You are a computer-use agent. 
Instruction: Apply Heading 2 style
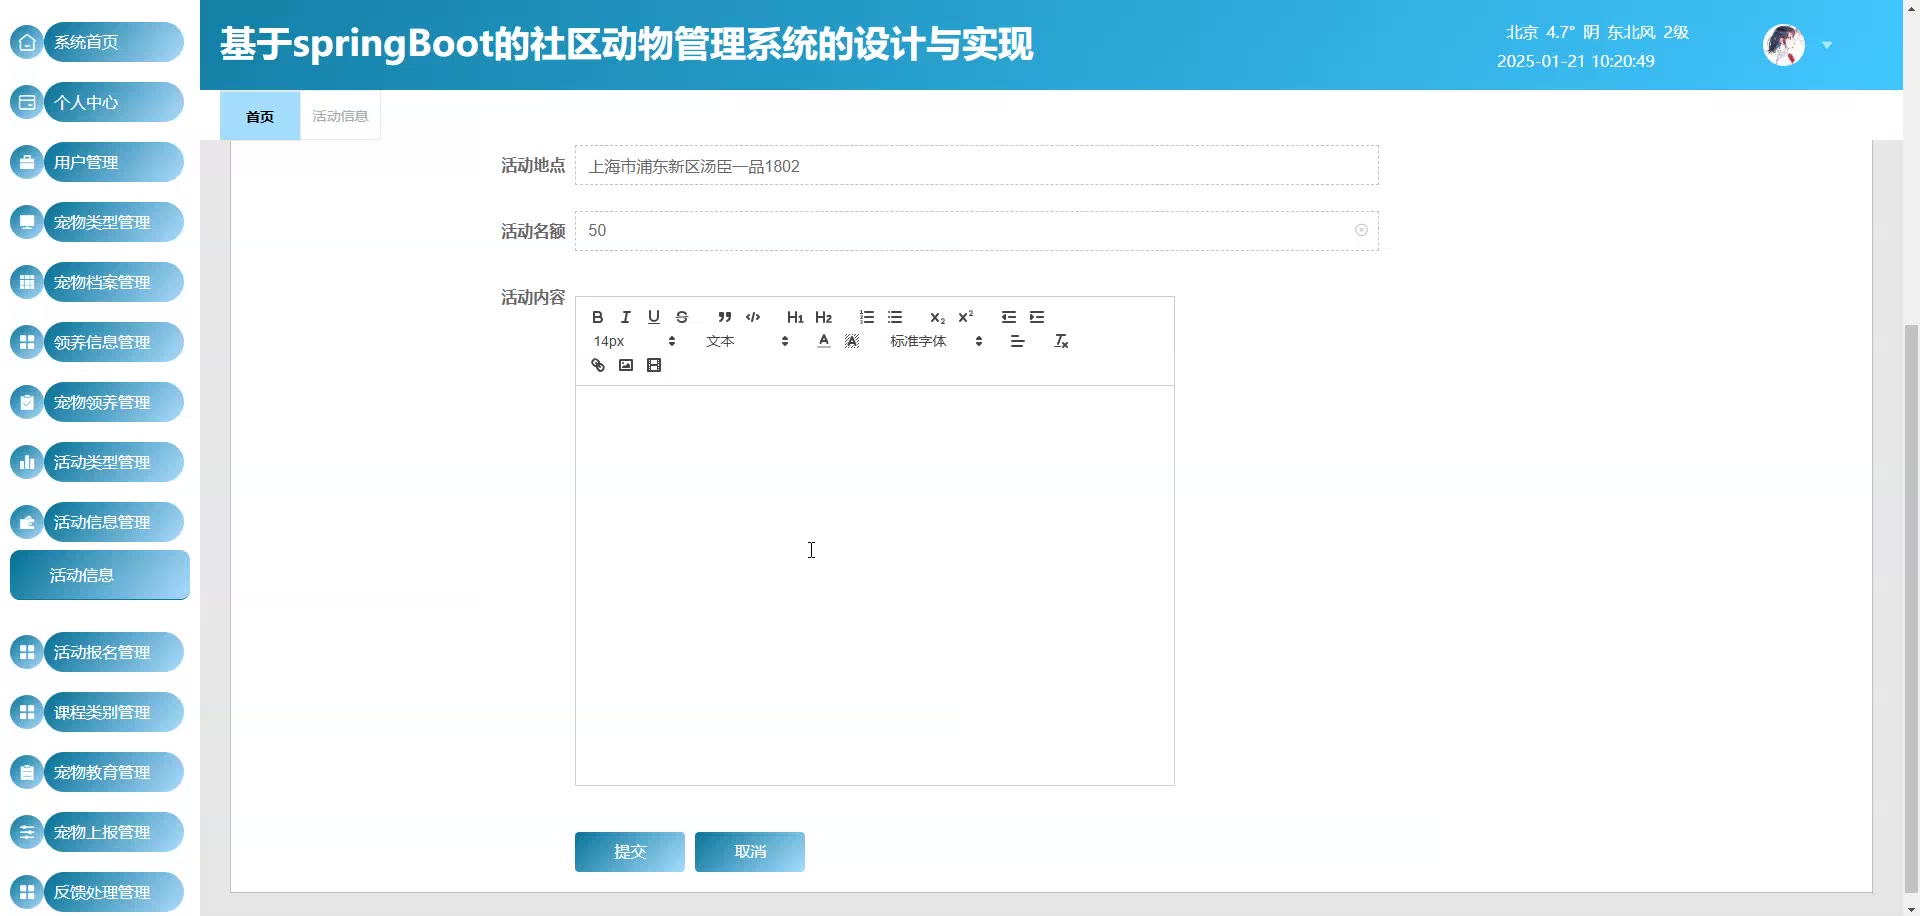823,317
